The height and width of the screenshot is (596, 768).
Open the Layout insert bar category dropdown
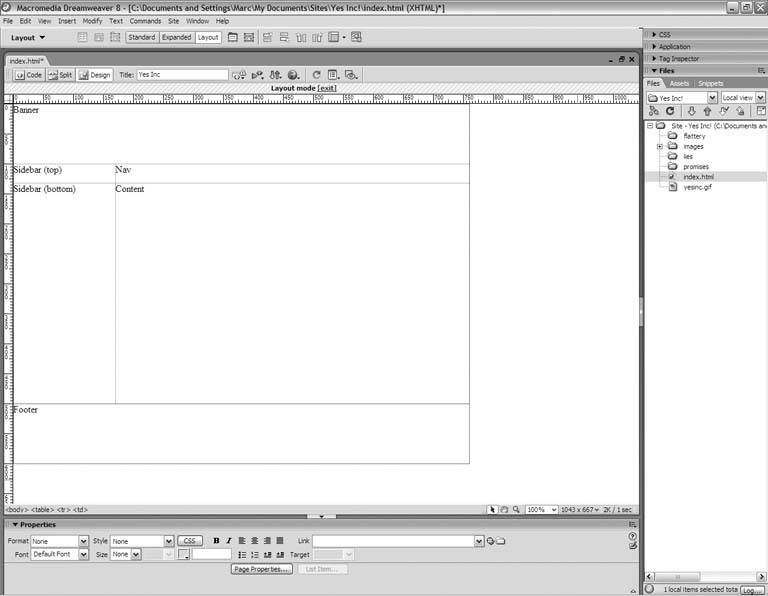pos(27,38)
